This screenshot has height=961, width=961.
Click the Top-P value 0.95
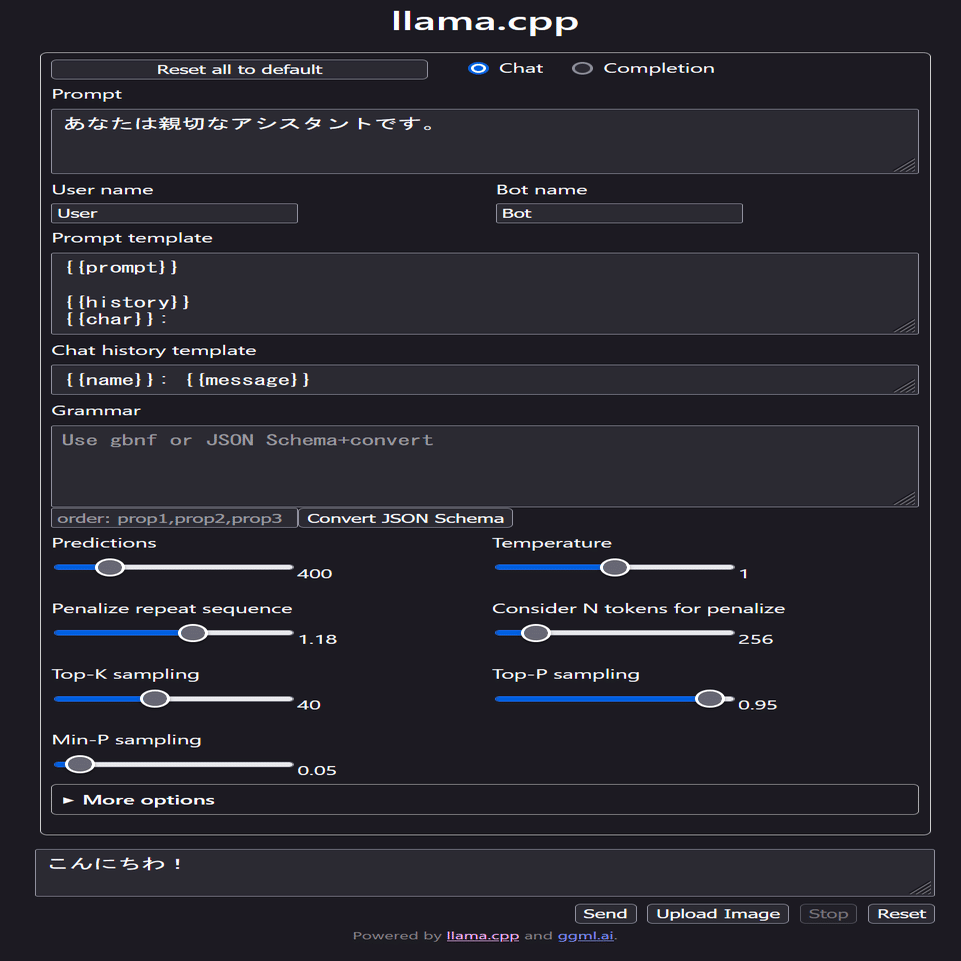(x=758, y=705)
